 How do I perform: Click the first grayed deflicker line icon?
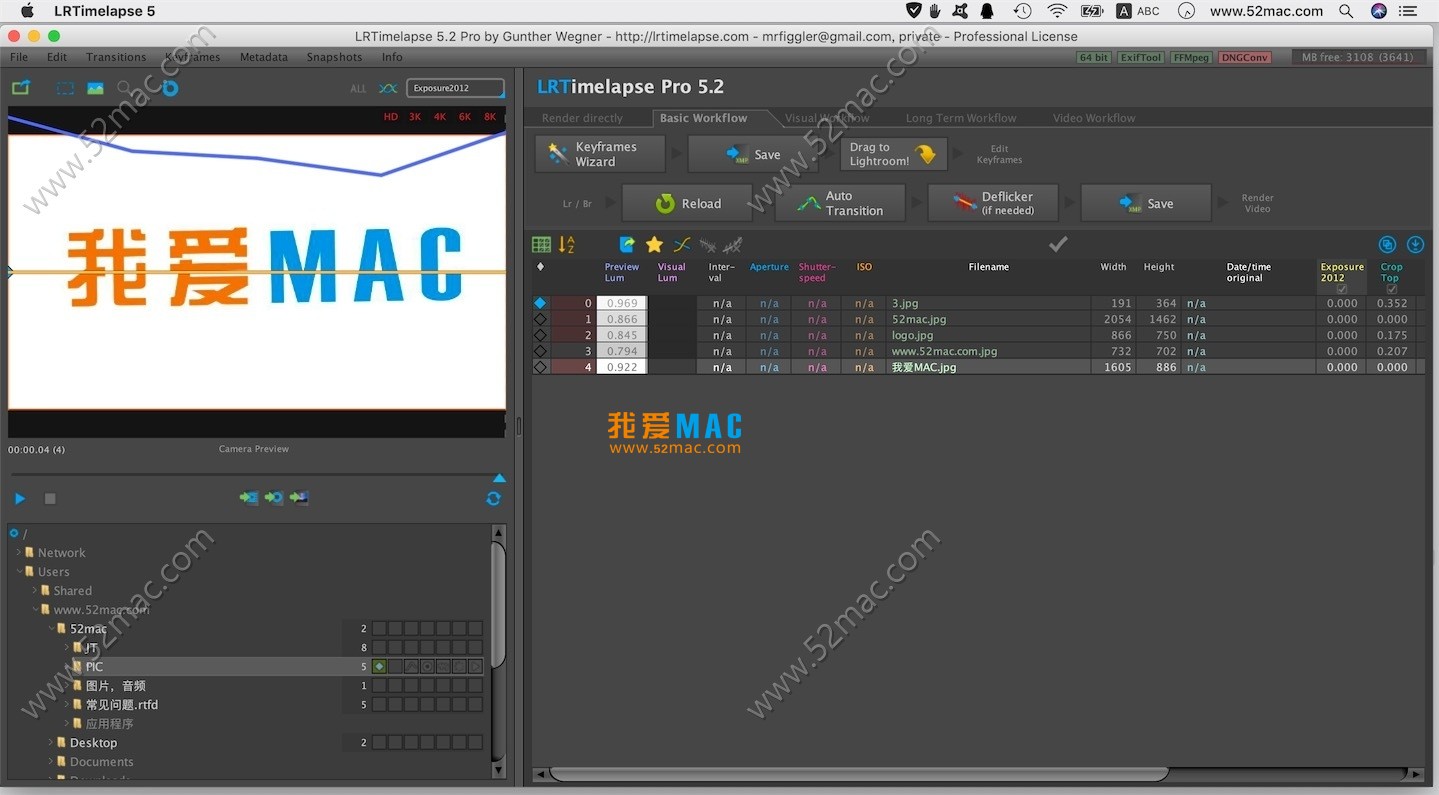pyautogui.click(x=707, y=245)
